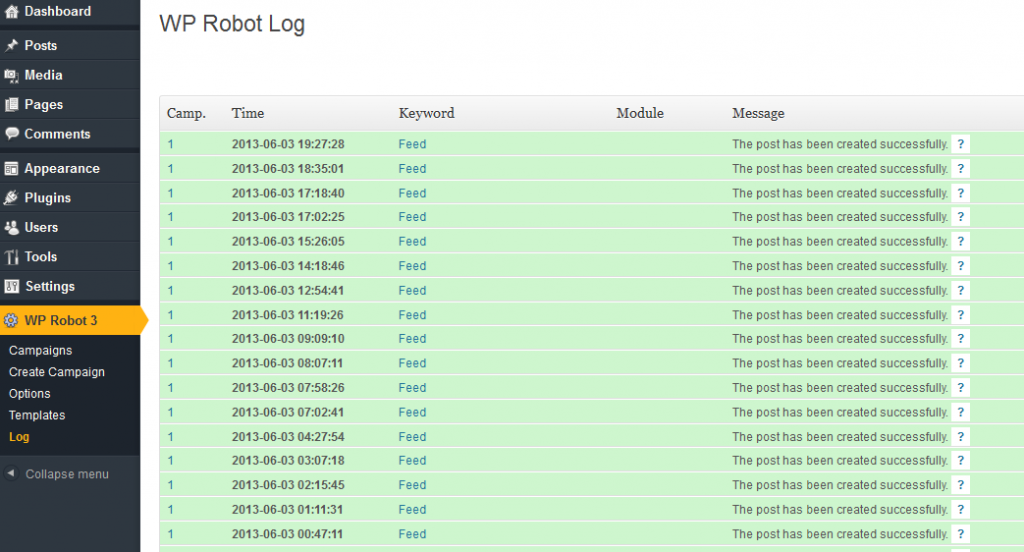Open the Campaigns submenu item

(40, 351)
